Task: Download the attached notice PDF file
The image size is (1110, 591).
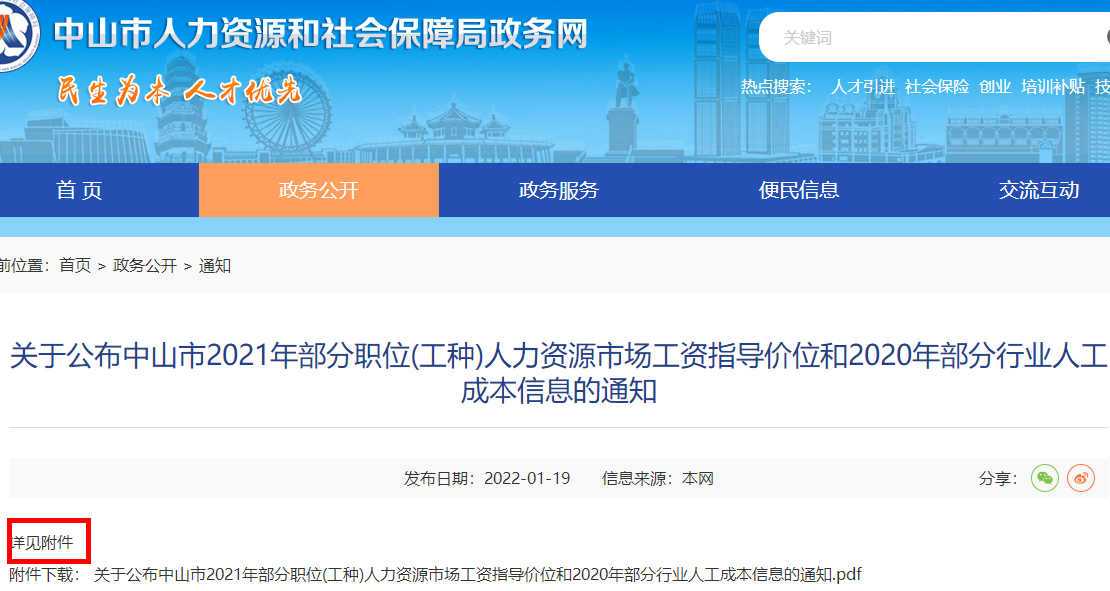Action: click(x=477, y=574)
